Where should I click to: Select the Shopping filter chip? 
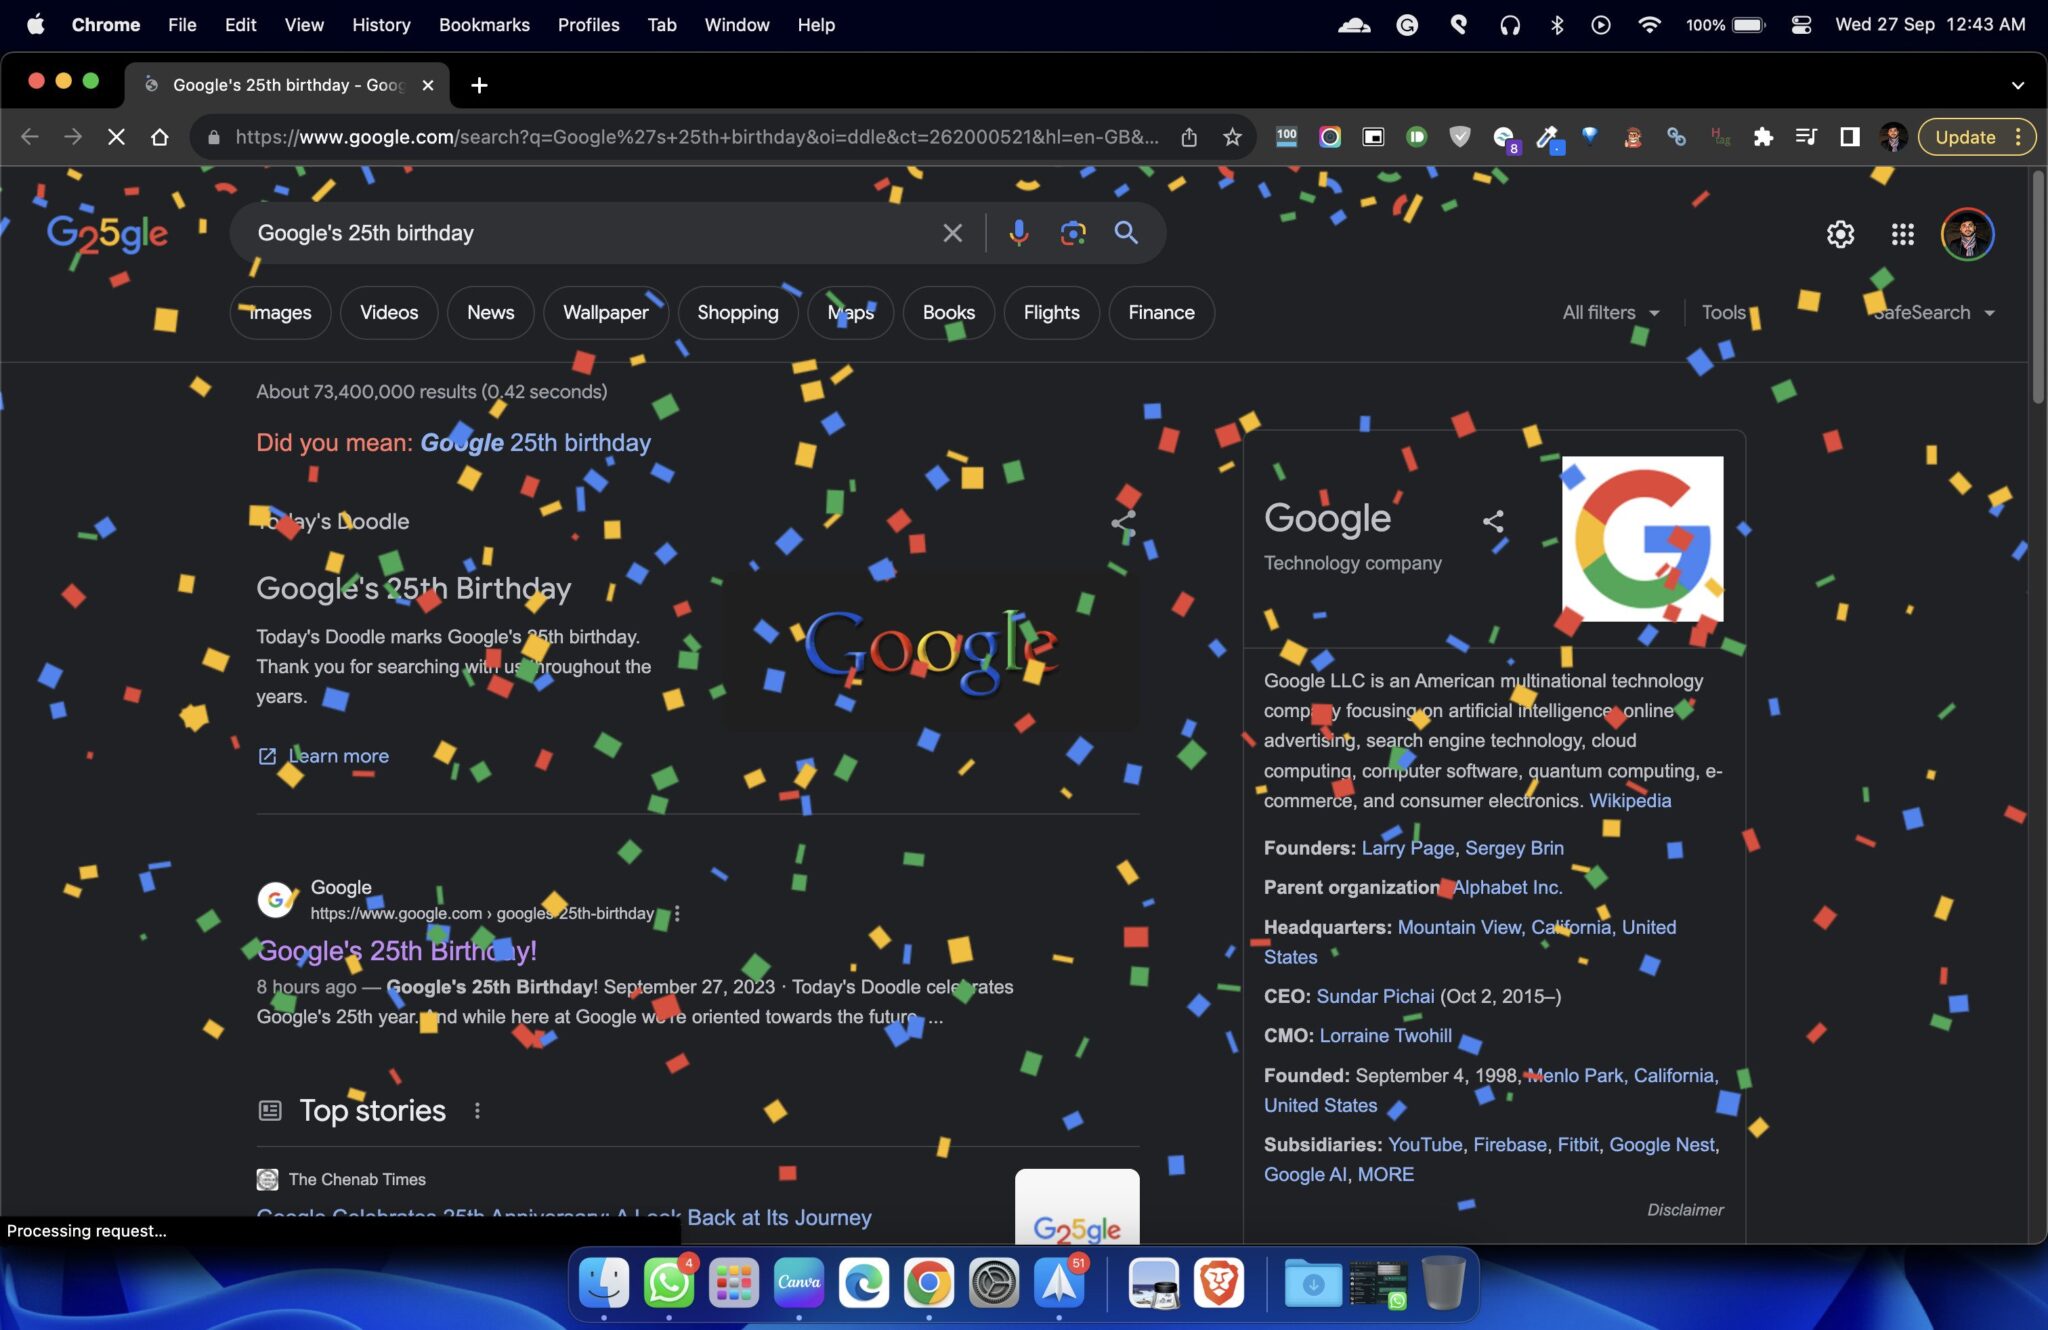pos(738,313)
